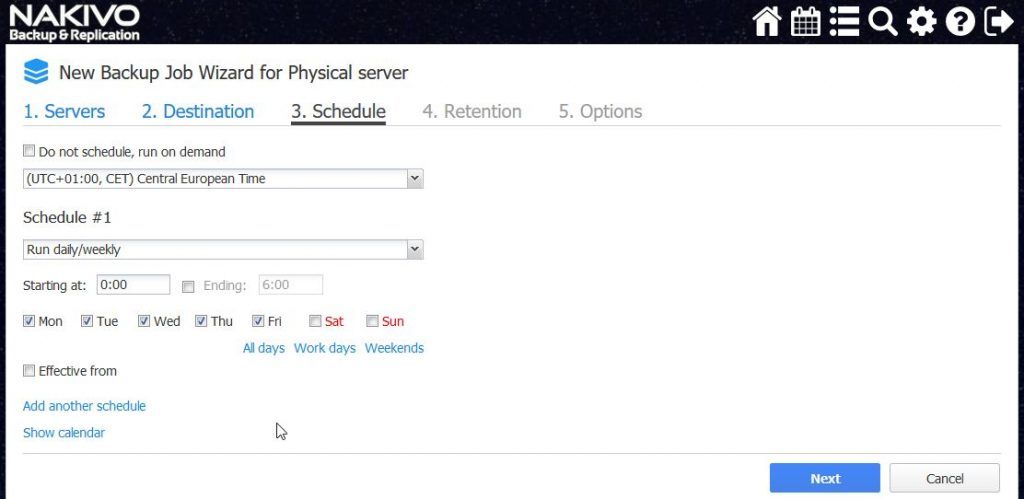The height and width of the screenshot is (499, 1024).
Task: Click the Log out arrow icon
Action: (999, 22)
